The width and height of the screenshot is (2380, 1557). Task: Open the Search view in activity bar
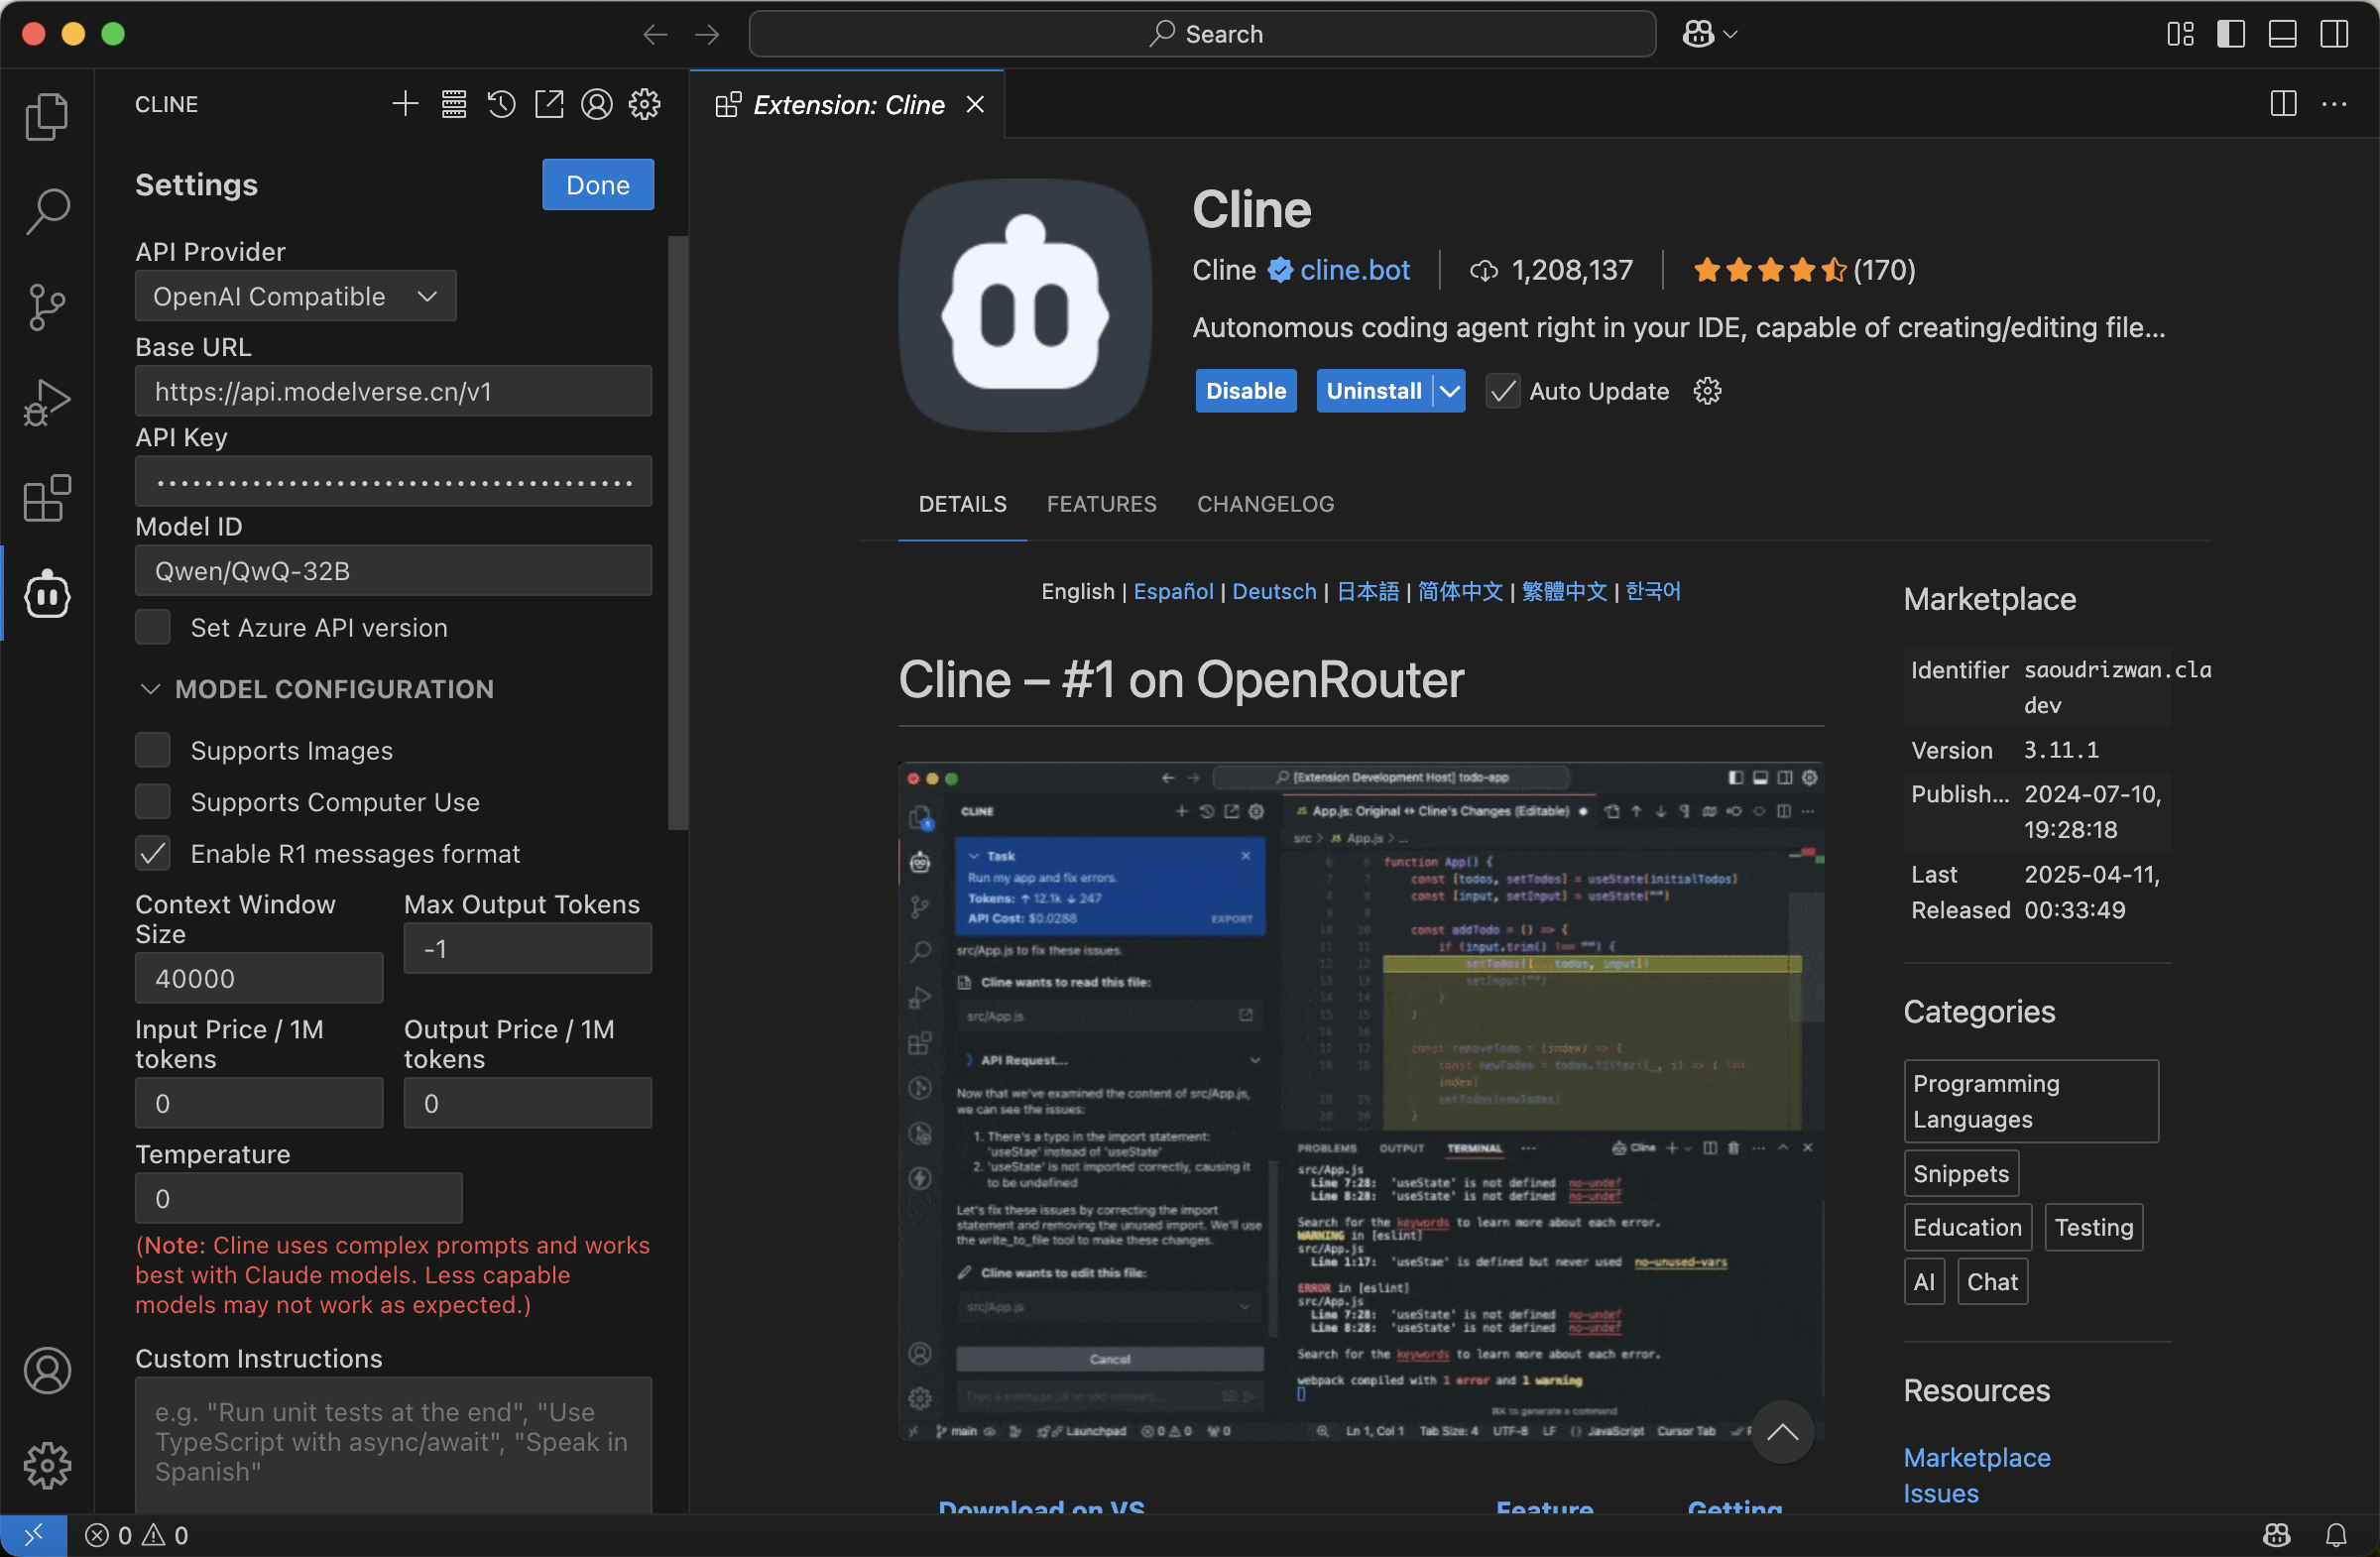pyautogui.click(x=47, y=211)
